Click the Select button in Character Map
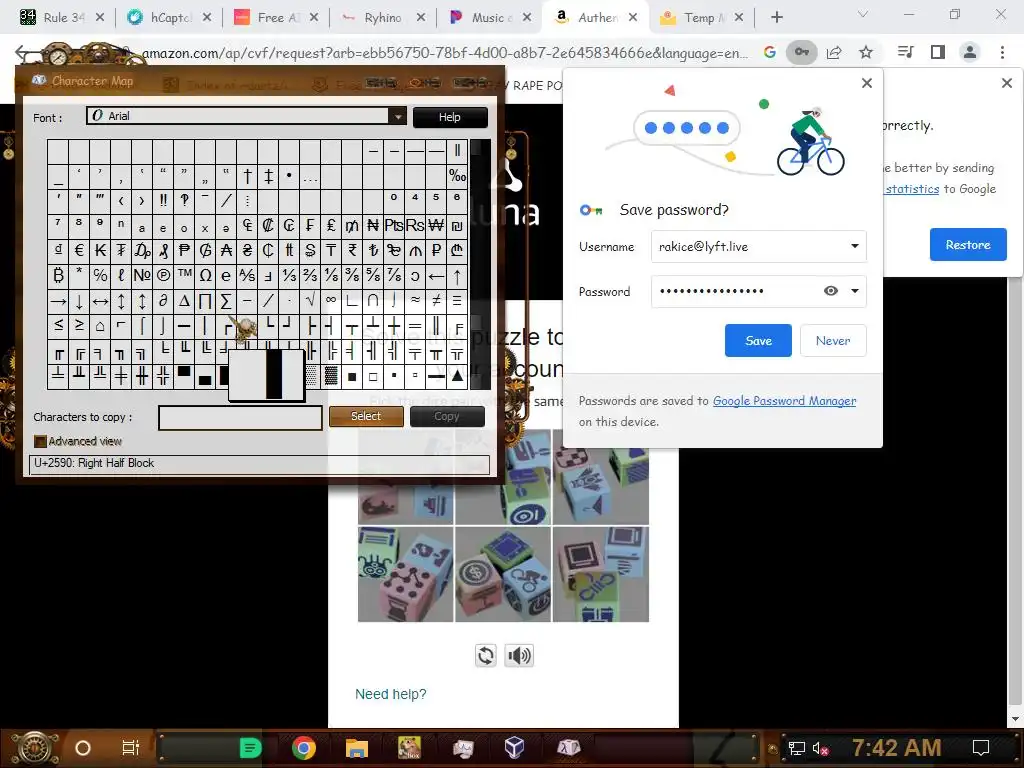The image size is (1024, 768). click(x=366, y=416)
